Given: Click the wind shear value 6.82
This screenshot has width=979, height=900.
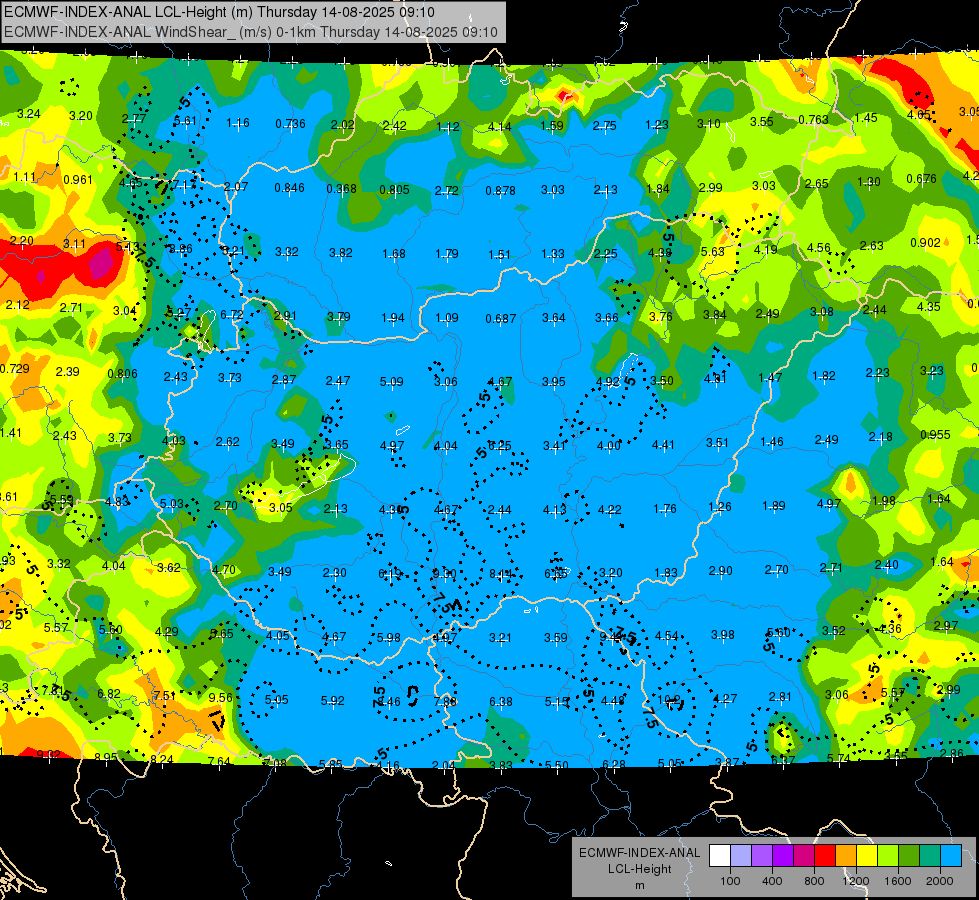Looking at the screenshot, I should coord(109,693).
